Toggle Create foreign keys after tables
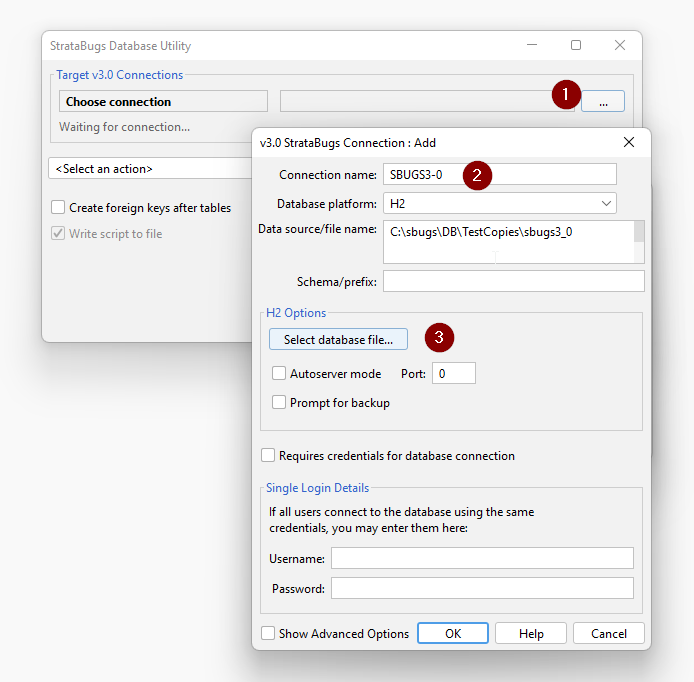This screenshot has width=694, height=682. (x=58, y=207)
